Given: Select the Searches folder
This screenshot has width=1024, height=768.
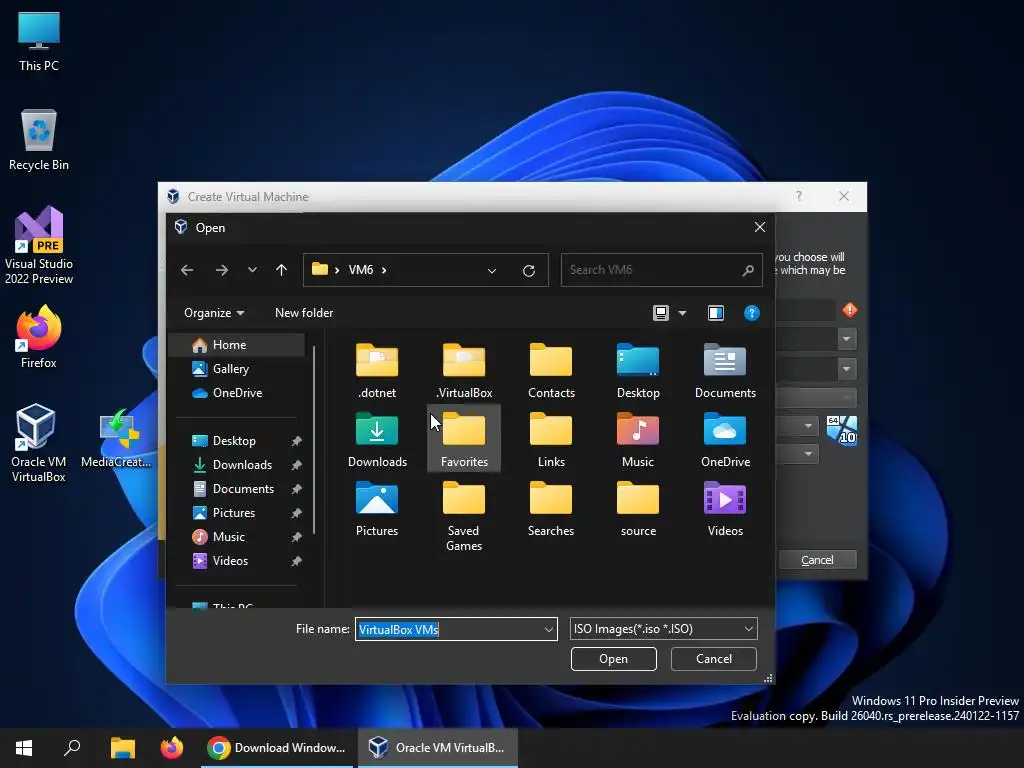Looking at the screenshot, I should tap(551, 509).
